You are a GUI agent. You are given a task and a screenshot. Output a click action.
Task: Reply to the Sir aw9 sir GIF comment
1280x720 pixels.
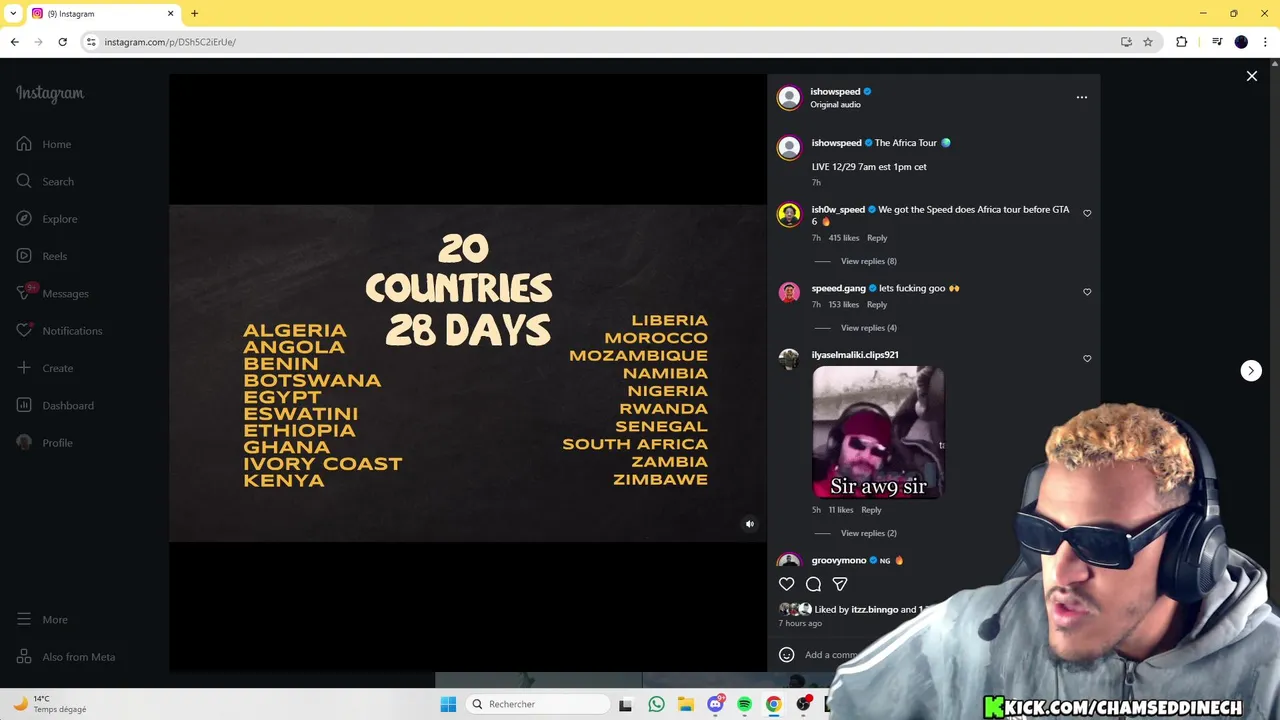point(871,510)
